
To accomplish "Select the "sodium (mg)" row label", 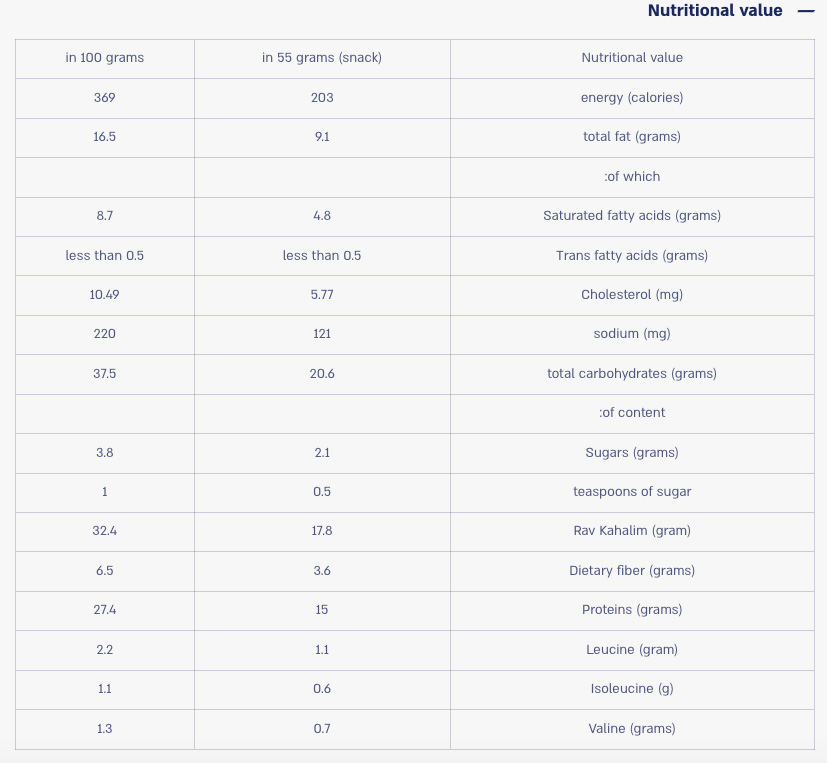I will point(632,334).
